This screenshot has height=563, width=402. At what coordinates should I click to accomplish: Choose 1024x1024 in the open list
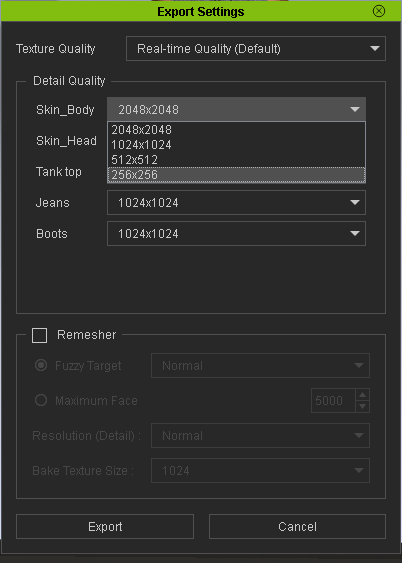pyautogui.click(x=236, y=145)
